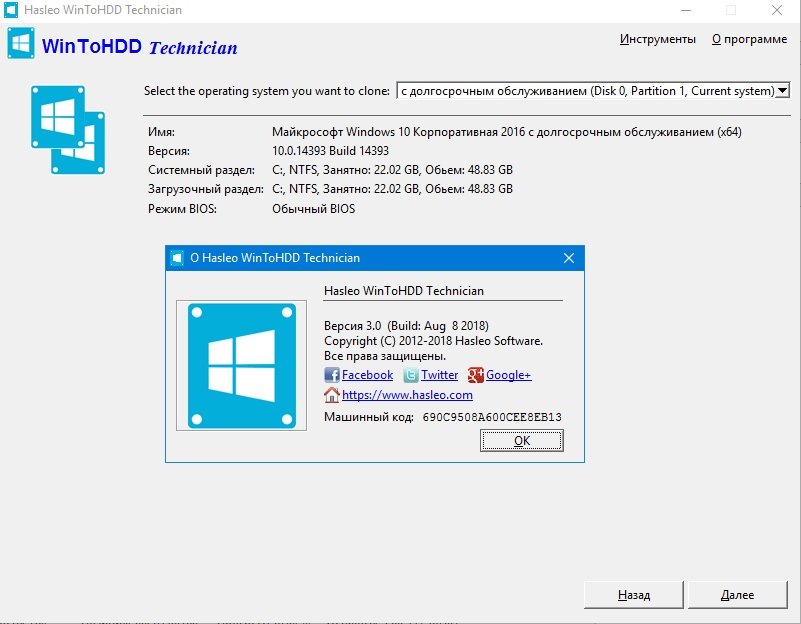The image size is (801, 624).
Task: Select the machine code 690C9508A600CEE8EB13
Action: 492,417
